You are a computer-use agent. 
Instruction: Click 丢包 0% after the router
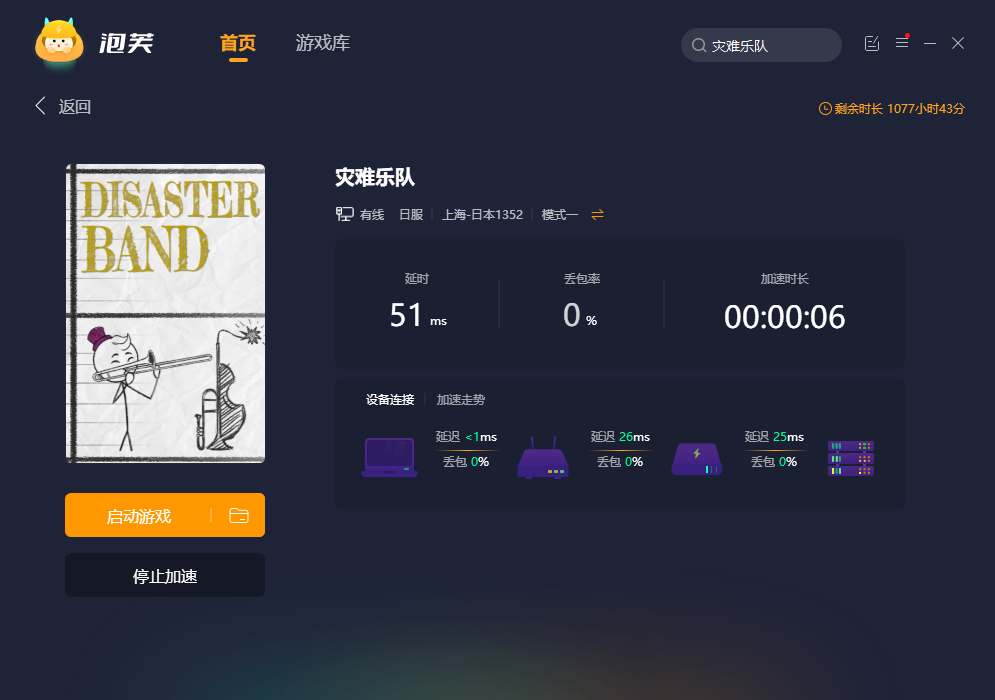[x=620, y=461]
